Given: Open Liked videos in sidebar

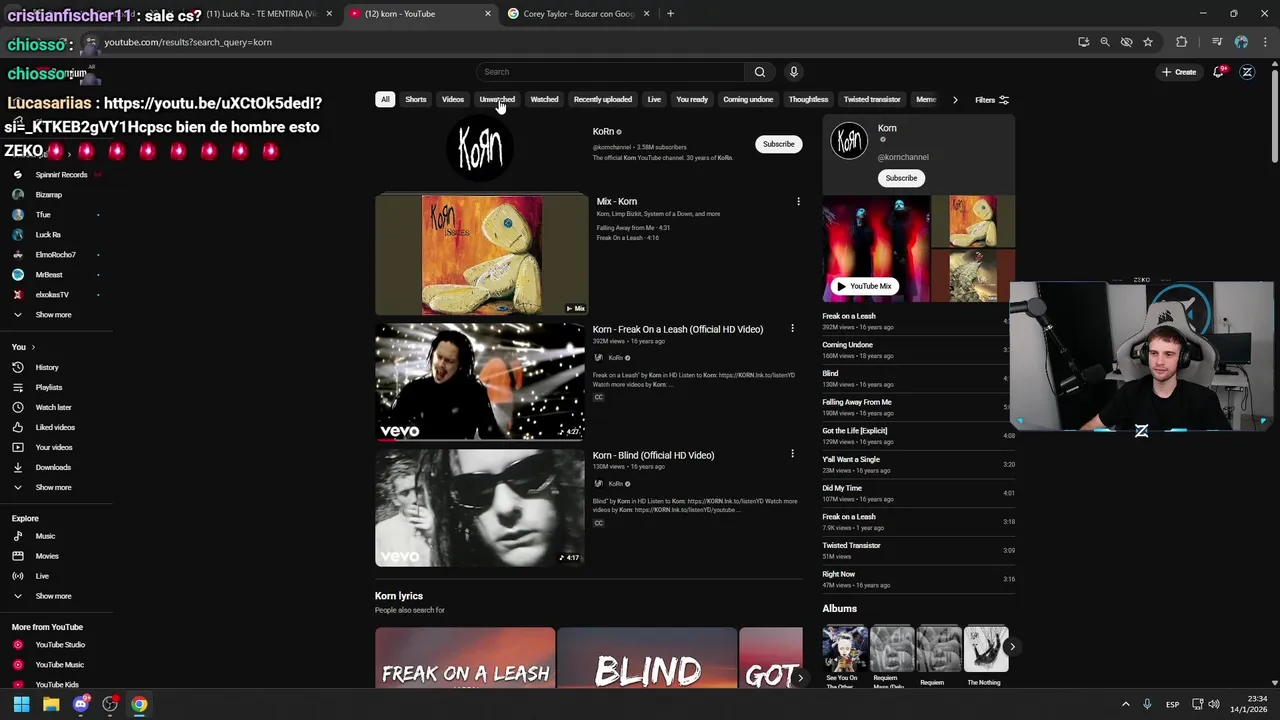Looking at the screenshot, I should 56,427.
